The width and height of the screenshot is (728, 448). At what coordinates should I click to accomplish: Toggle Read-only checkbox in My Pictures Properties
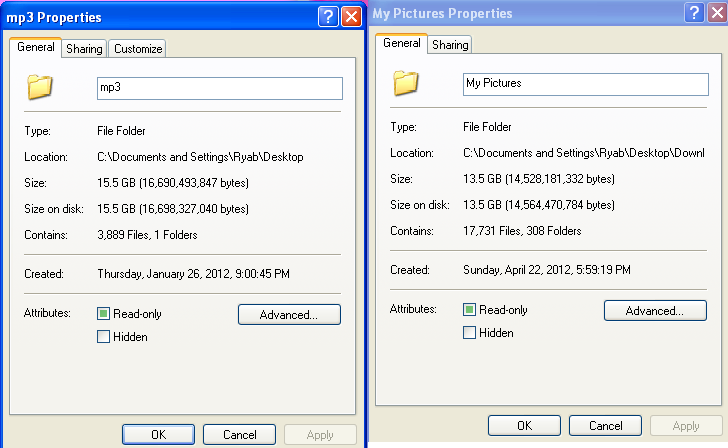tap(470, 310)
